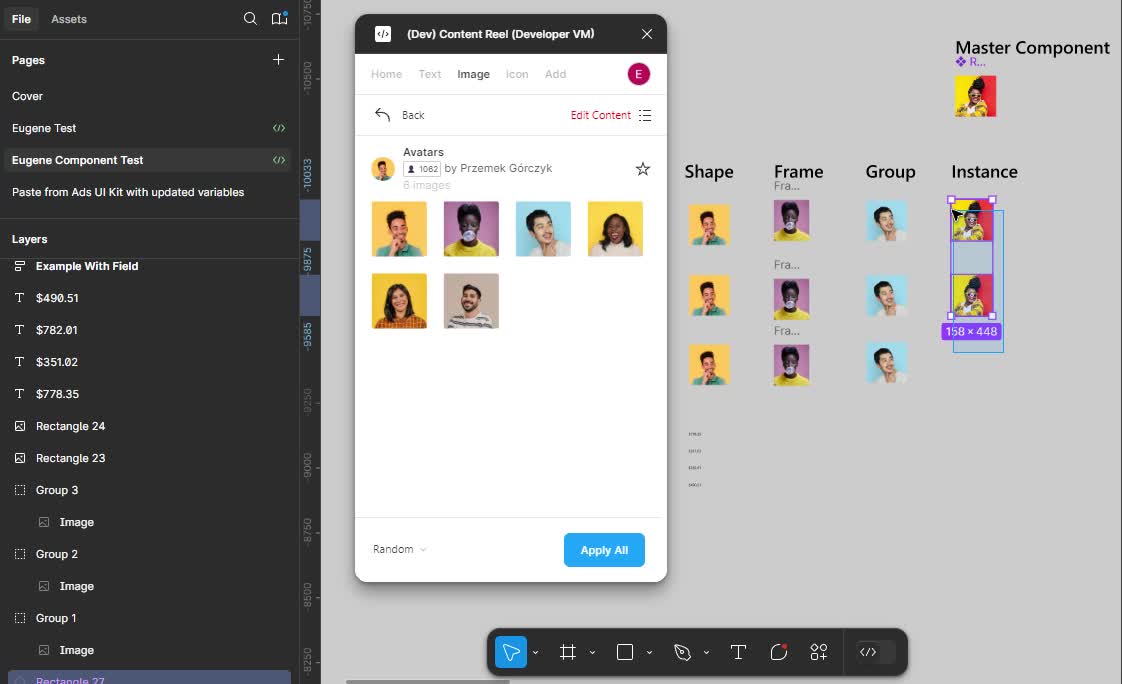The width and height of the screenshot is (1122, 684).
Task: Click the Edit Content link
Action: pyautogui.click(x=600, y=115)
